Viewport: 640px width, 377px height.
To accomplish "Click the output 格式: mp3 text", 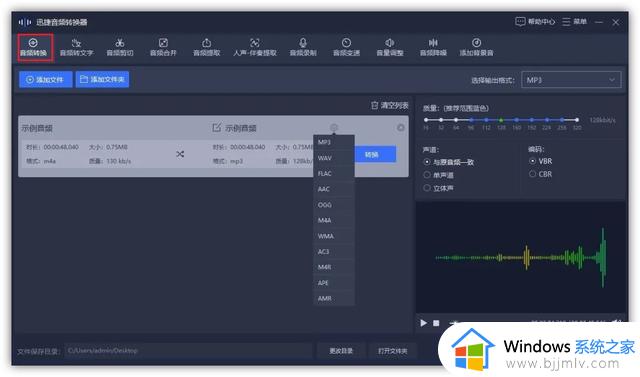I will [x=228, y=161].
